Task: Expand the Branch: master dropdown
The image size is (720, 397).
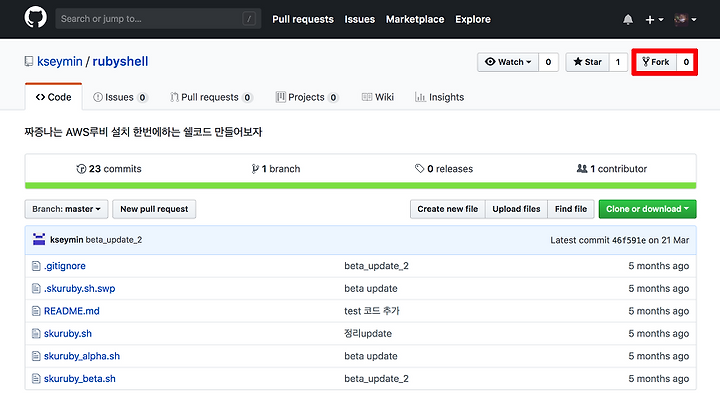Action: [x=67, y=209]
